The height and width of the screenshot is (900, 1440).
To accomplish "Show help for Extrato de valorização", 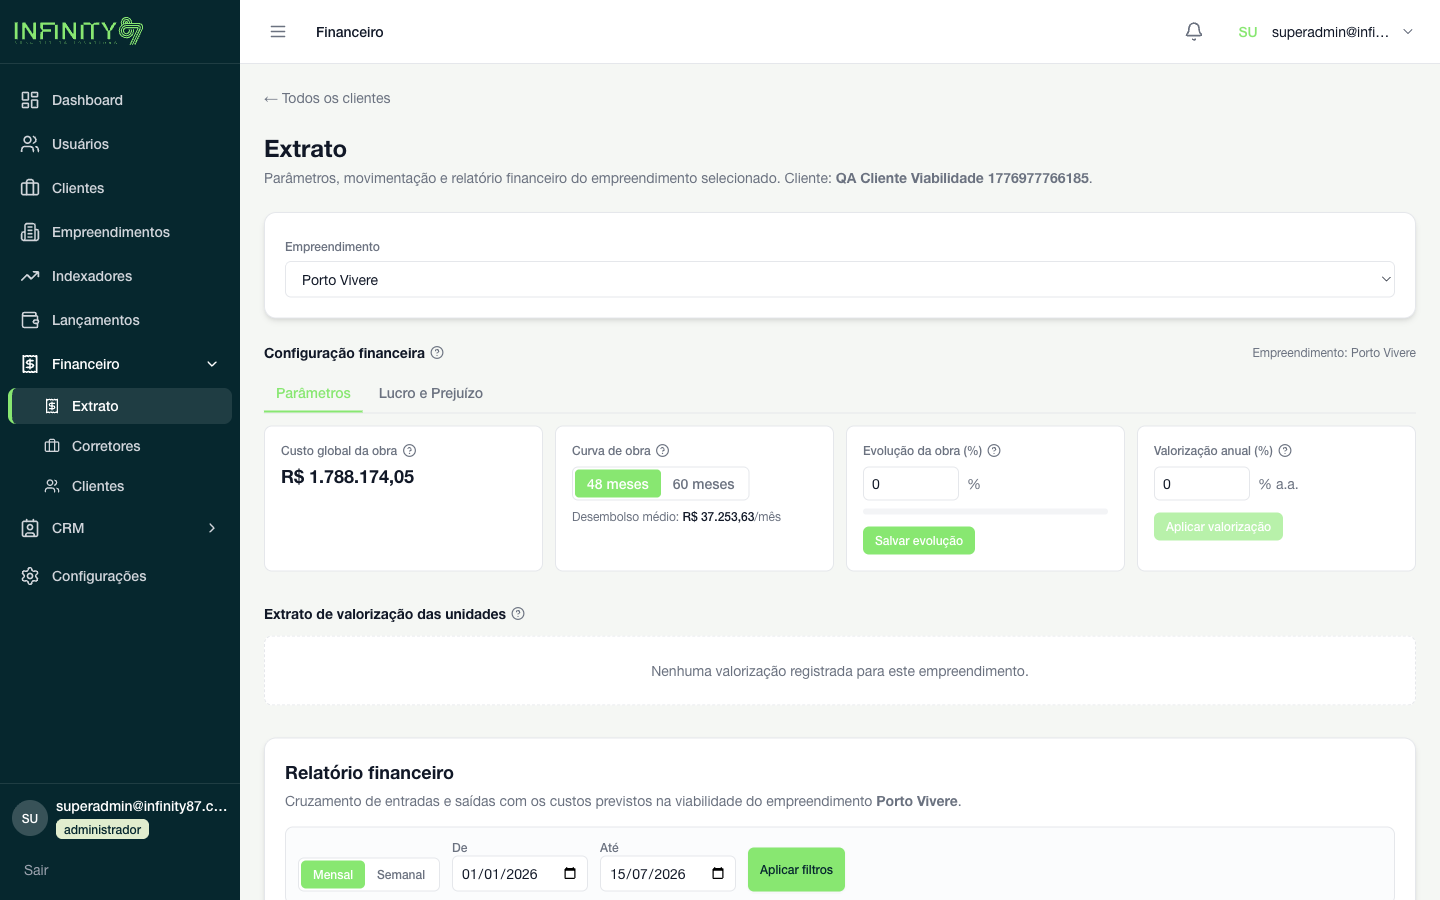I will [x=518, y=614].
